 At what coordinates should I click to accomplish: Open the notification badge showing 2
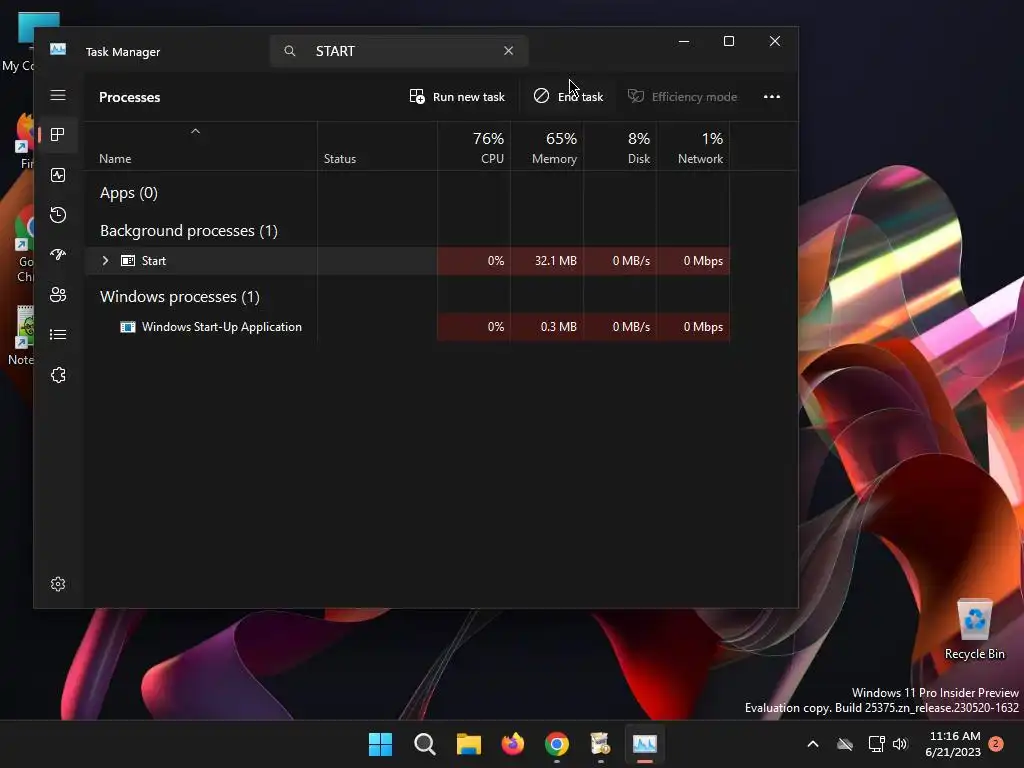pos(996,744)
